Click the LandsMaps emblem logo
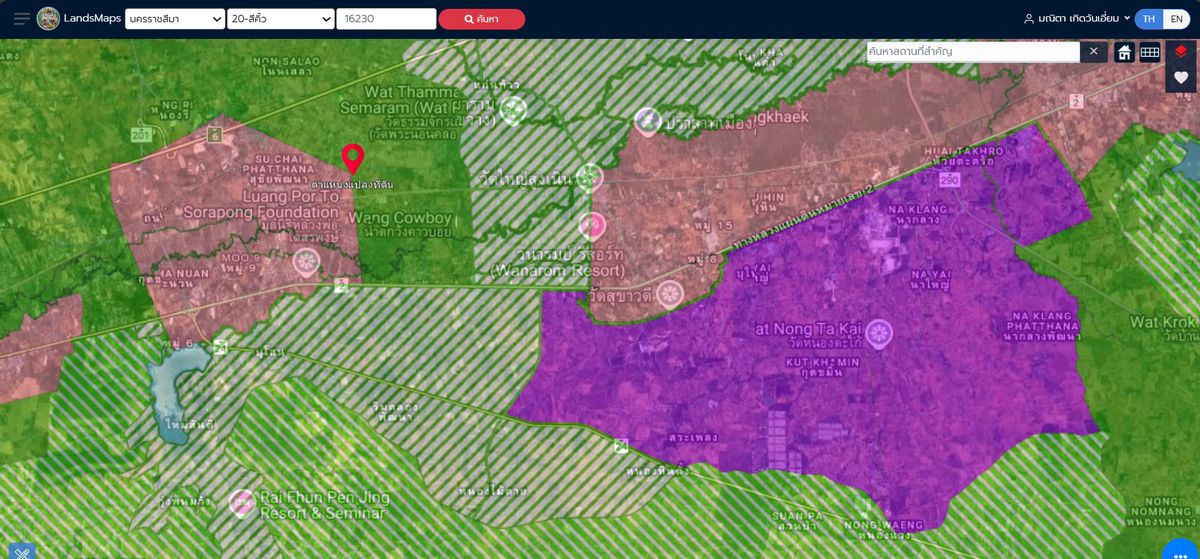The height and width of the screenshot is (559, 1200). [x=48, y=19]
